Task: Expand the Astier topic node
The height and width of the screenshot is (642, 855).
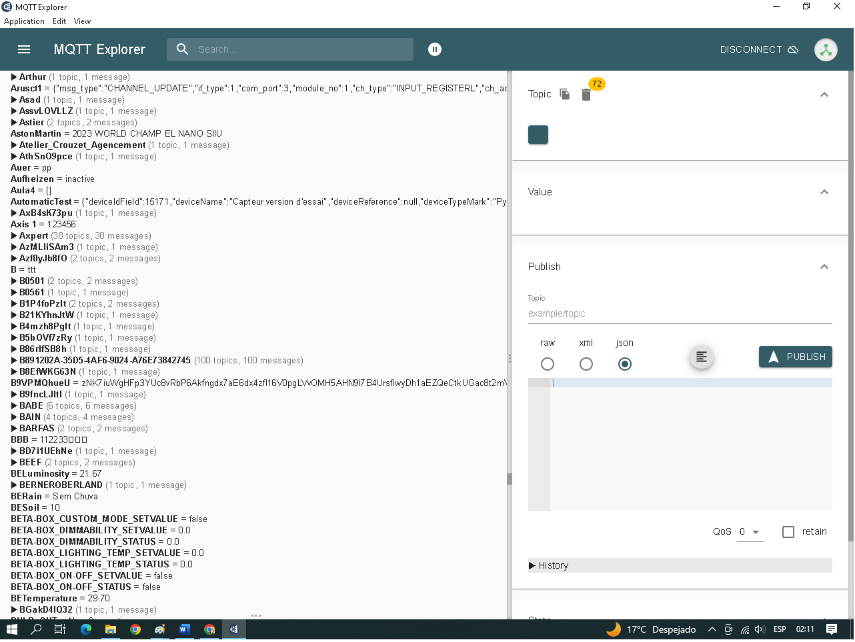Action: tap(14, 122)
